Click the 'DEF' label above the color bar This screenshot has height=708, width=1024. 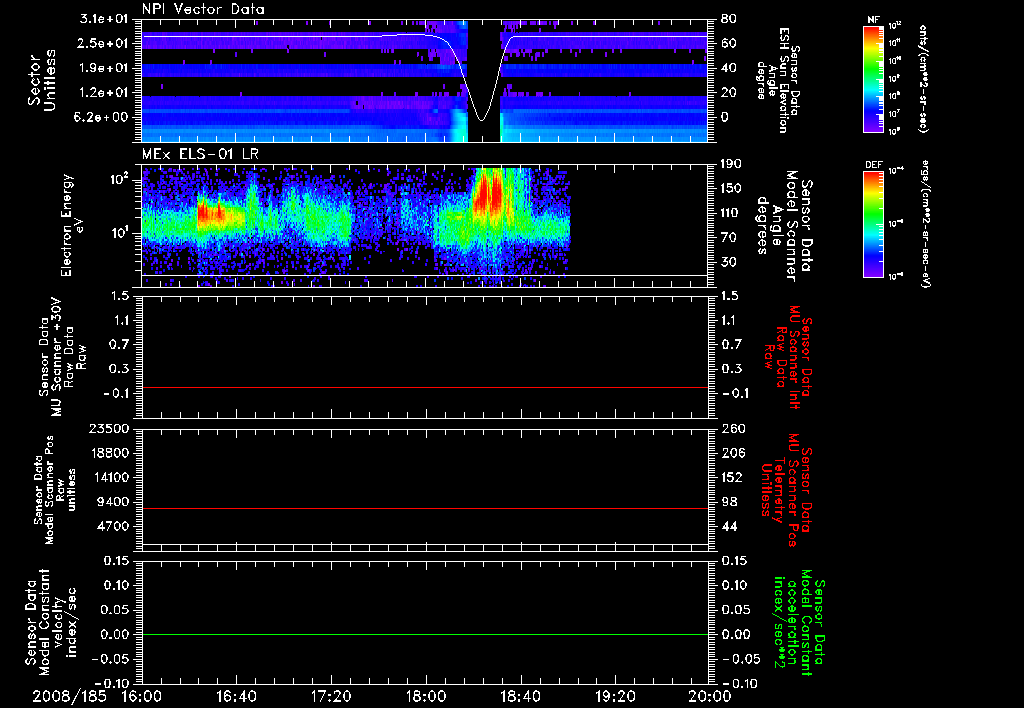click(874, 165)
